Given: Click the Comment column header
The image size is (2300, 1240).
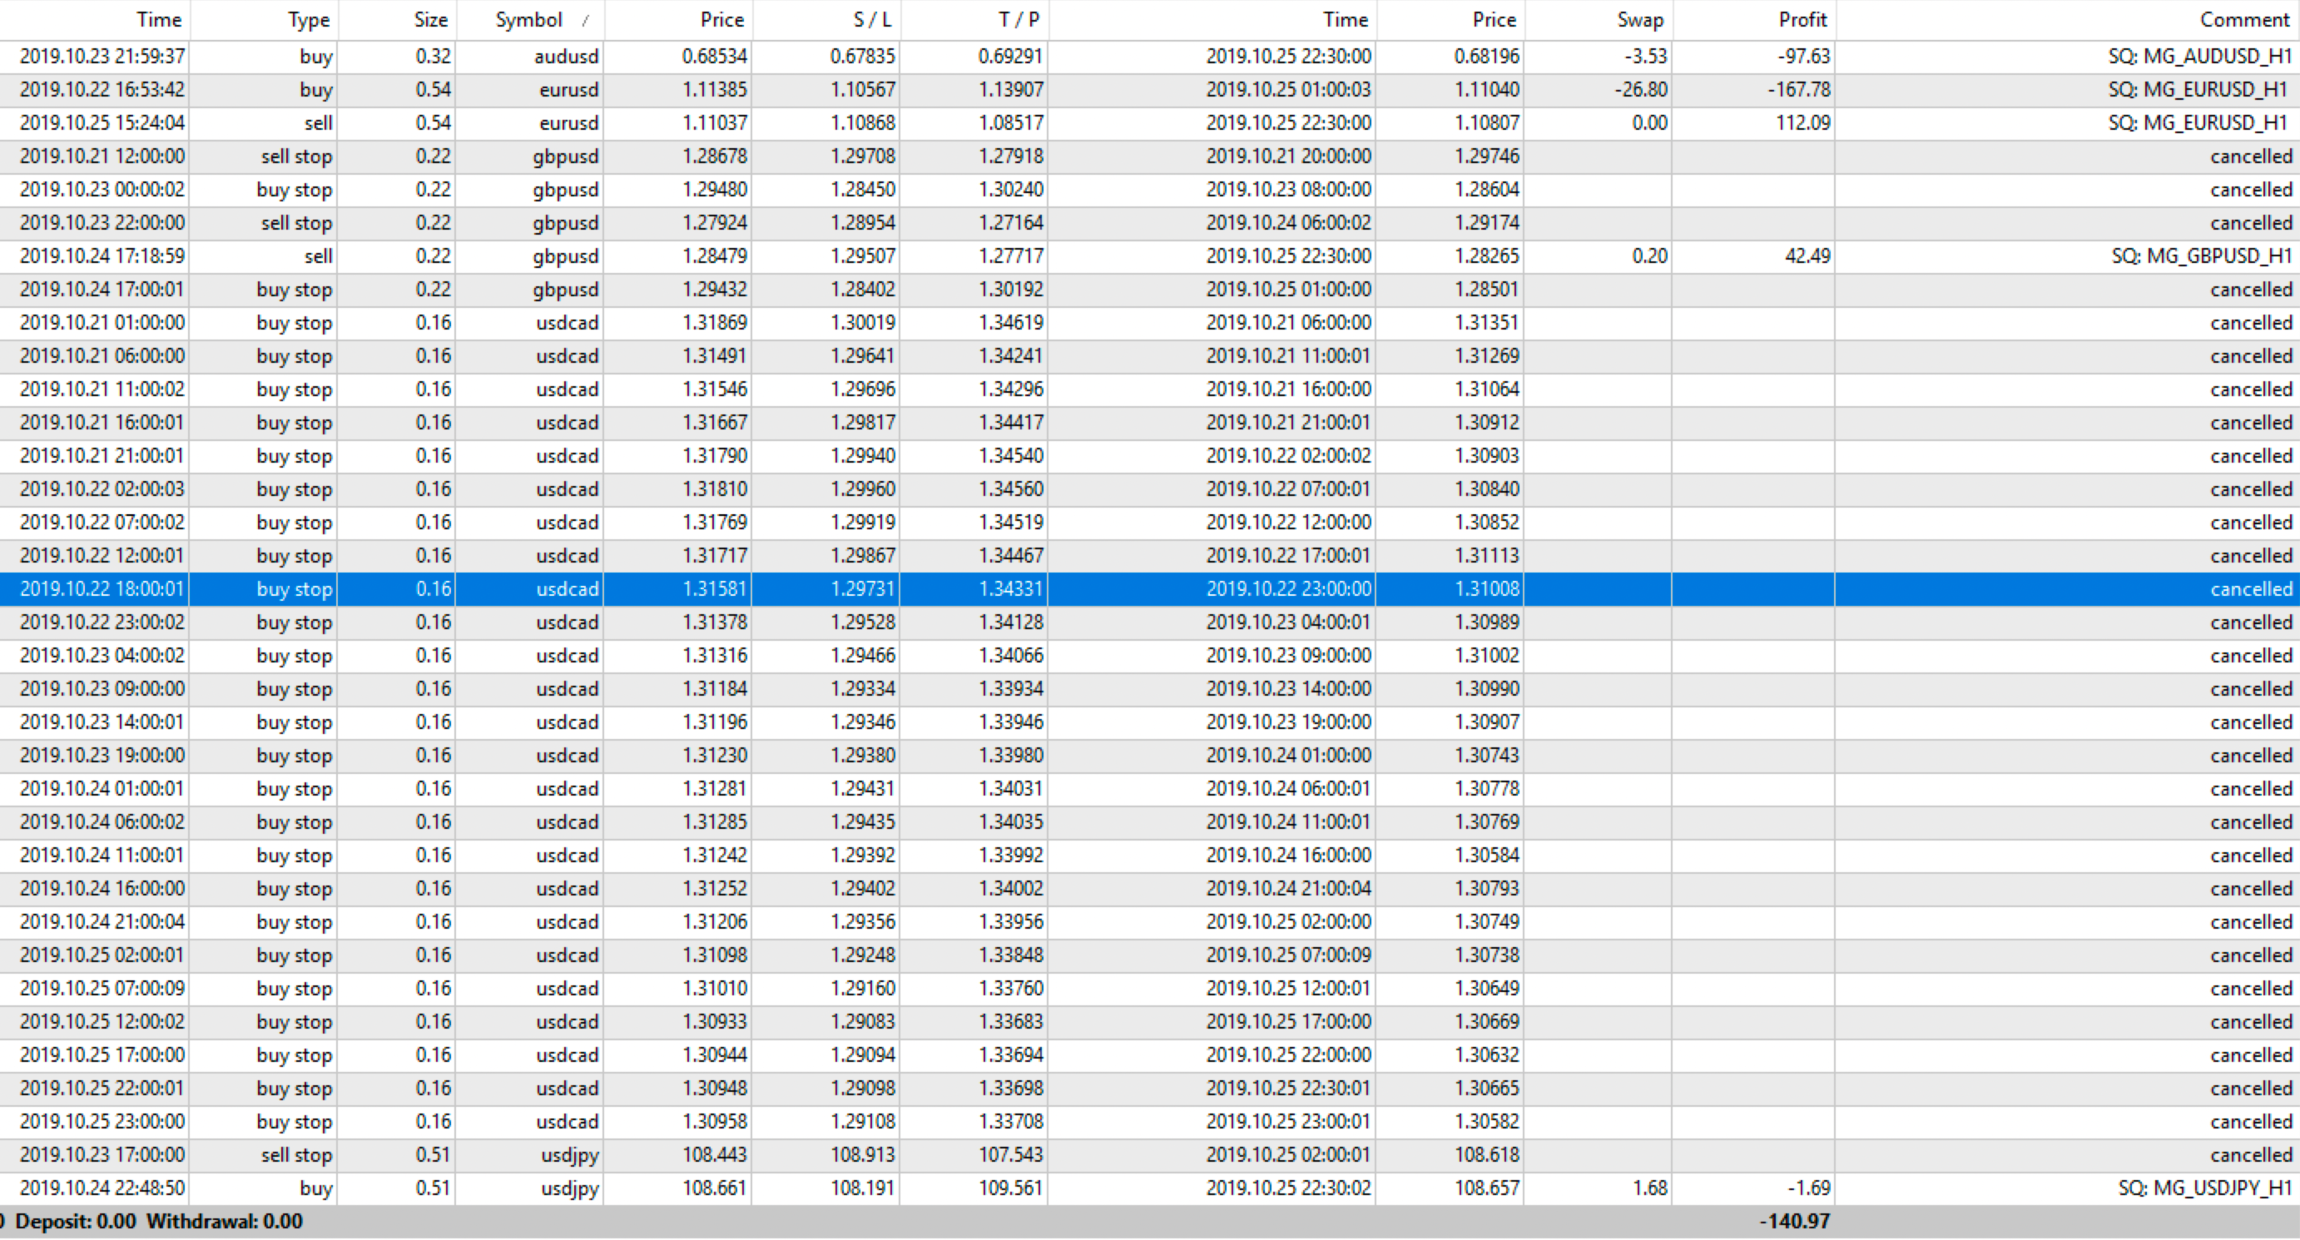Looking at the screenshot, I should [2243, 19].
